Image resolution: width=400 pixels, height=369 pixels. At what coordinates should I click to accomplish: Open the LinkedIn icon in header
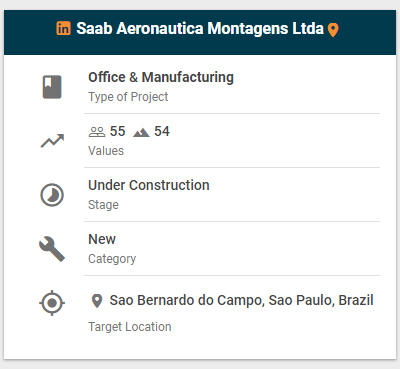[x=63, y=28]
